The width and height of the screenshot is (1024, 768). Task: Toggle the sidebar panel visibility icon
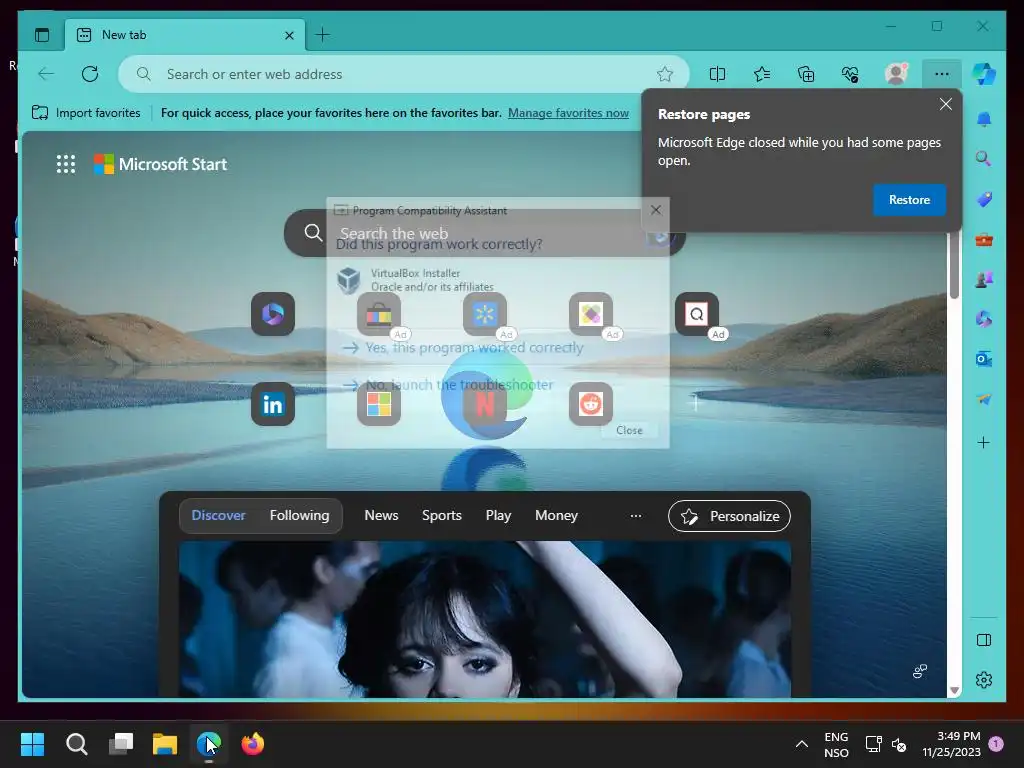984,640
